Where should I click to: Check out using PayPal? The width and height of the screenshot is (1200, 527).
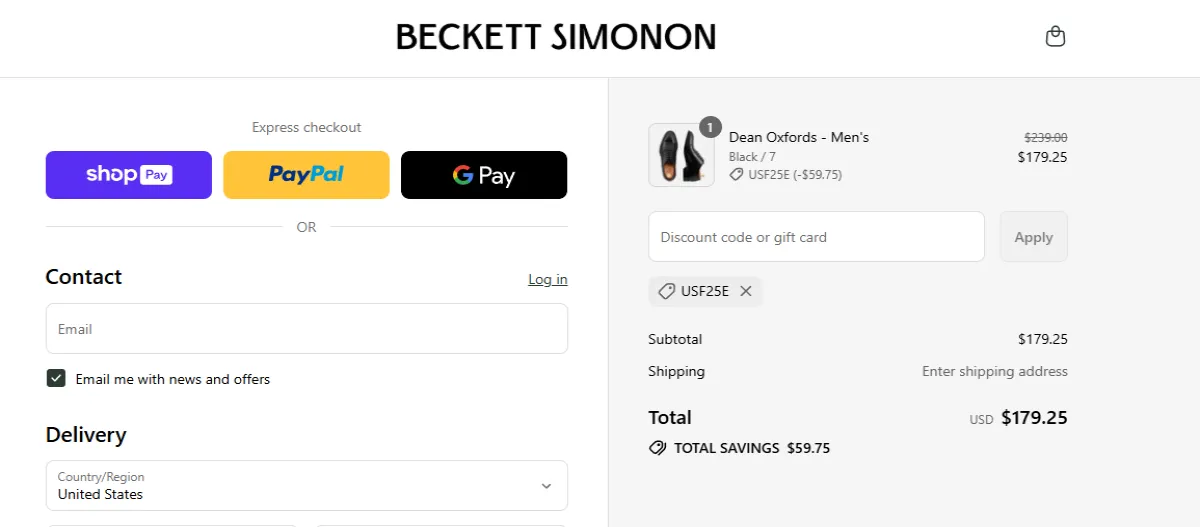[306, 175]
